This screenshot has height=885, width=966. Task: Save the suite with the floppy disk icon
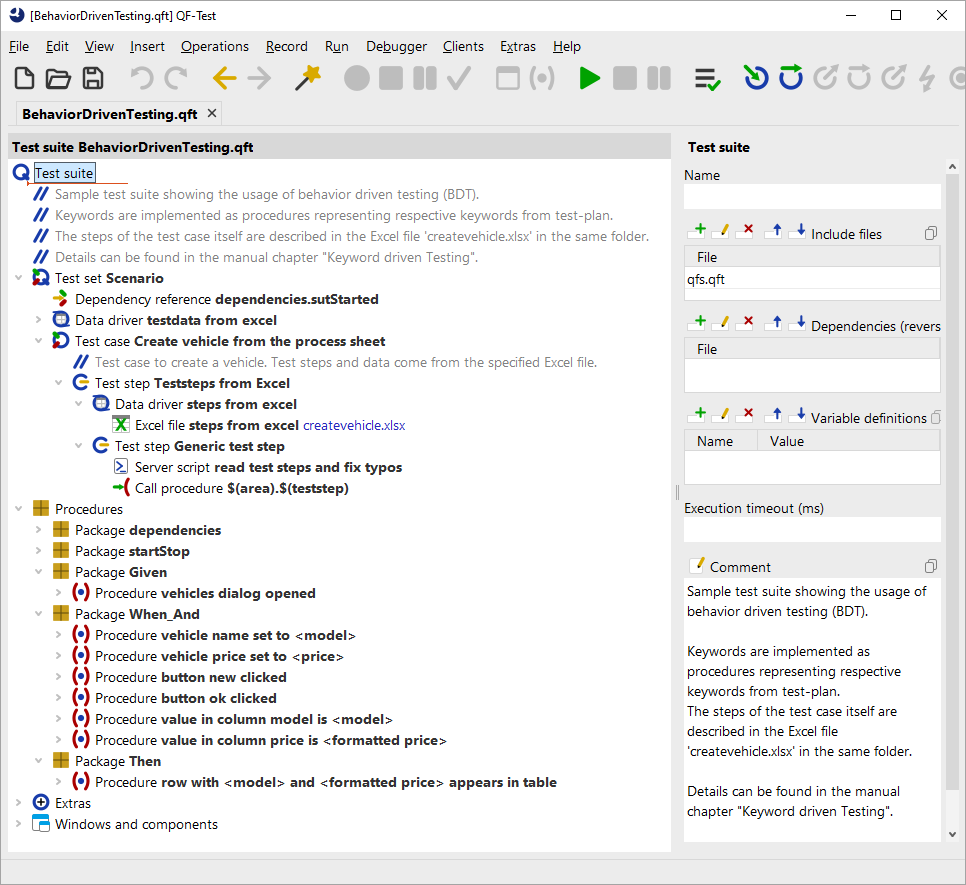pos(93,79)
